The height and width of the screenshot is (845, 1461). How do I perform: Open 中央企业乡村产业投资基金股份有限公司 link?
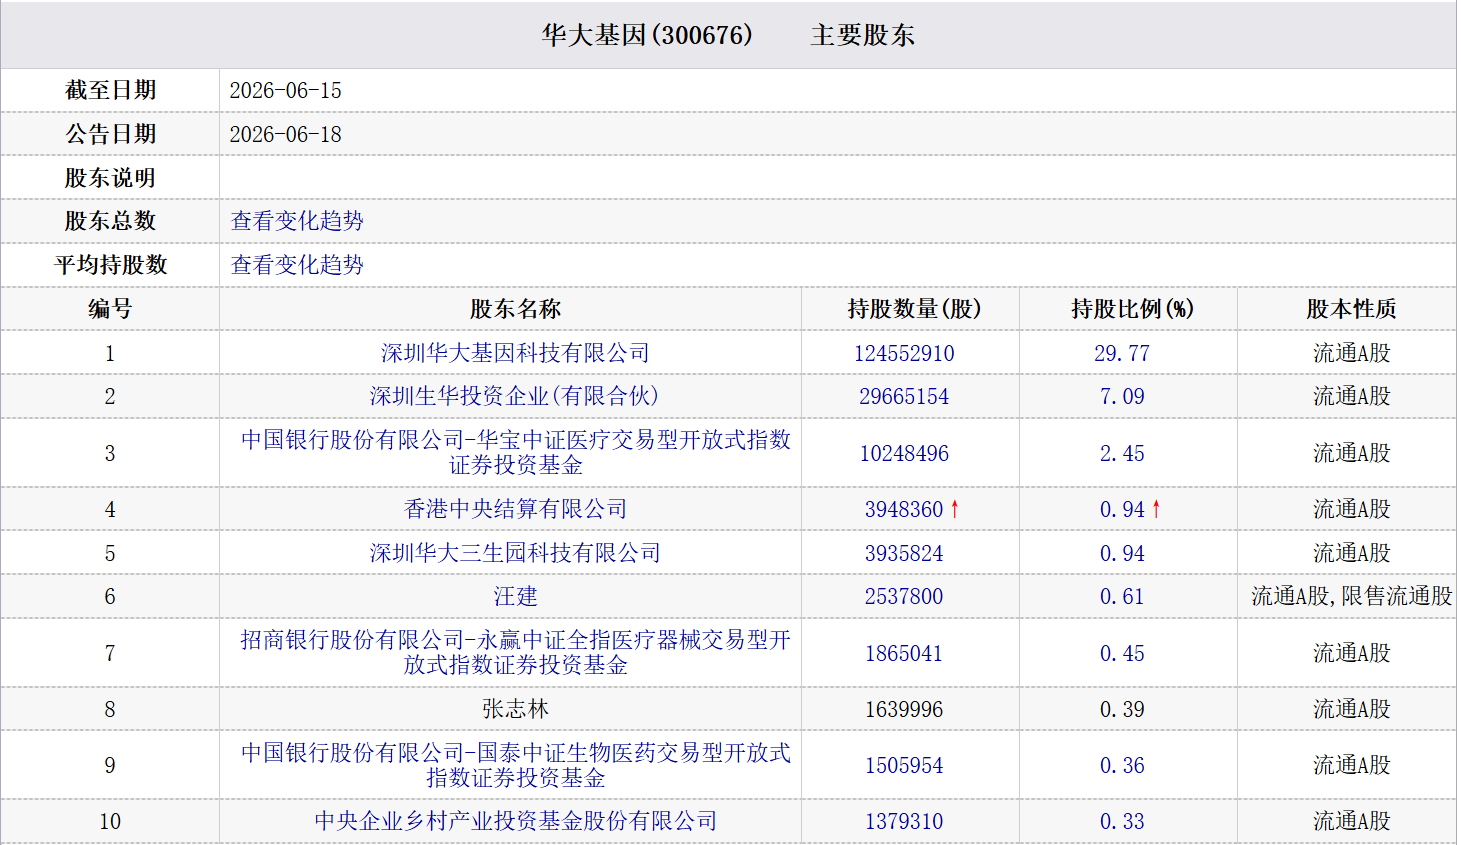(515, 821)
